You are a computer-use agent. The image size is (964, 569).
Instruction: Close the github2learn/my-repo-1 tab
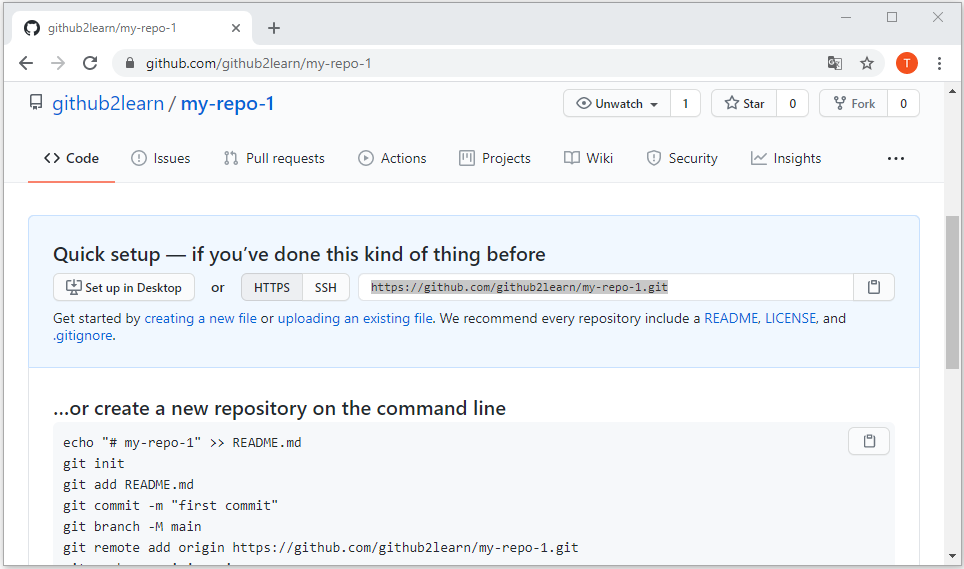click(x=236, y=28)
